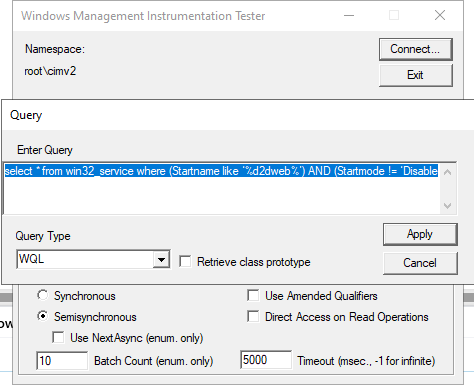
Task: Apply the entered query
Action: (x=420, y=234)
